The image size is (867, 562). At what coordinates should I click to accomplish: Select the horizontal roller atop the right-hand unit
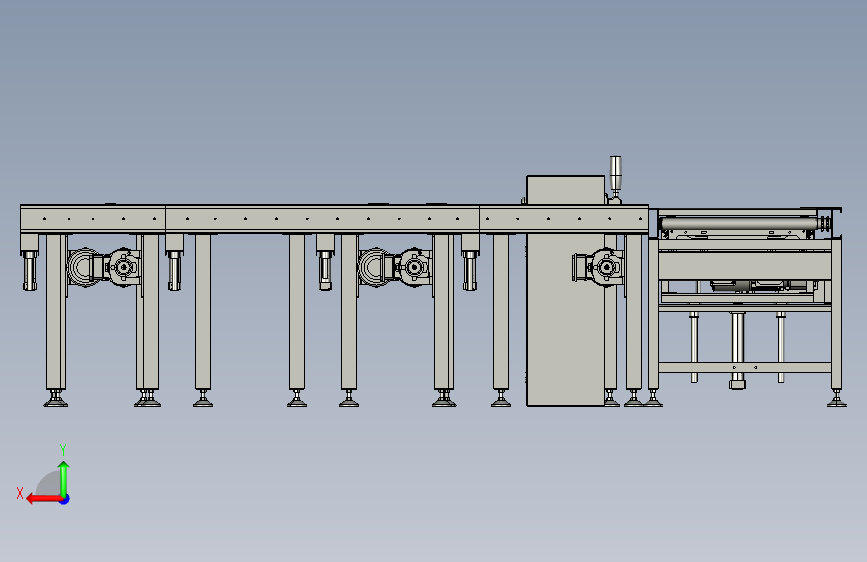click(x=741, y=223)
